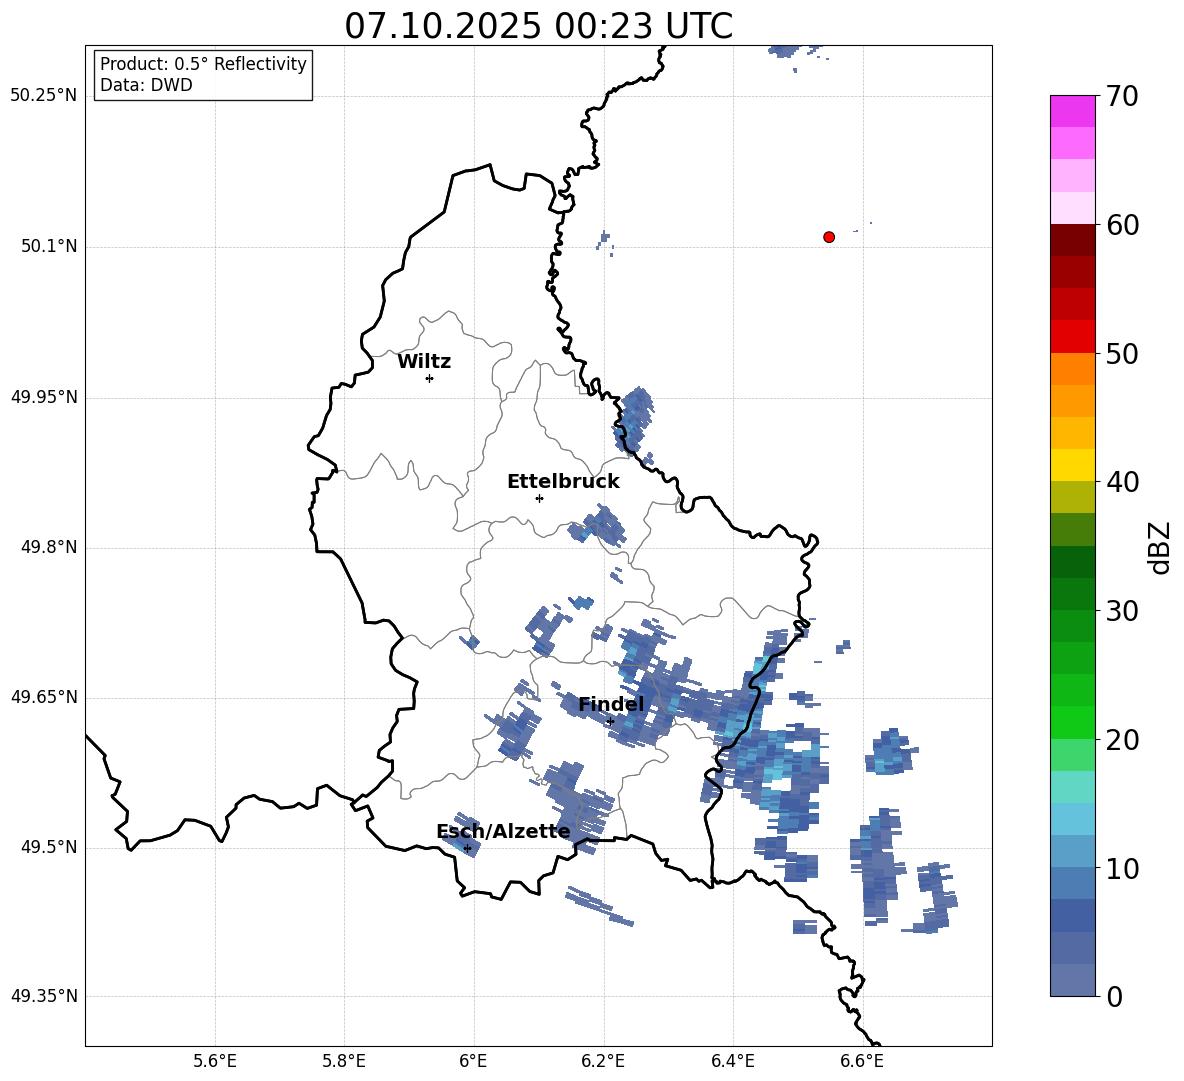This screenshot has width=1184, height=1081.
Task: Click the radar echo east of Ettelbruck
Action: [599, 525]
